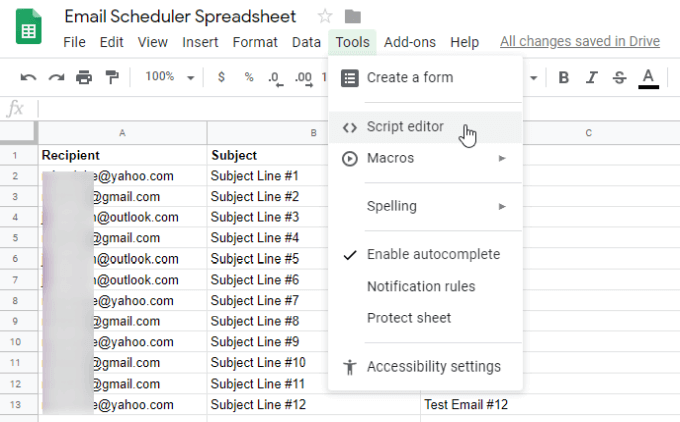Screen dimensions: 680x422
Task: Open the zoom 100% dropdown
Action: pyautogui.click(x=167, y=77)
